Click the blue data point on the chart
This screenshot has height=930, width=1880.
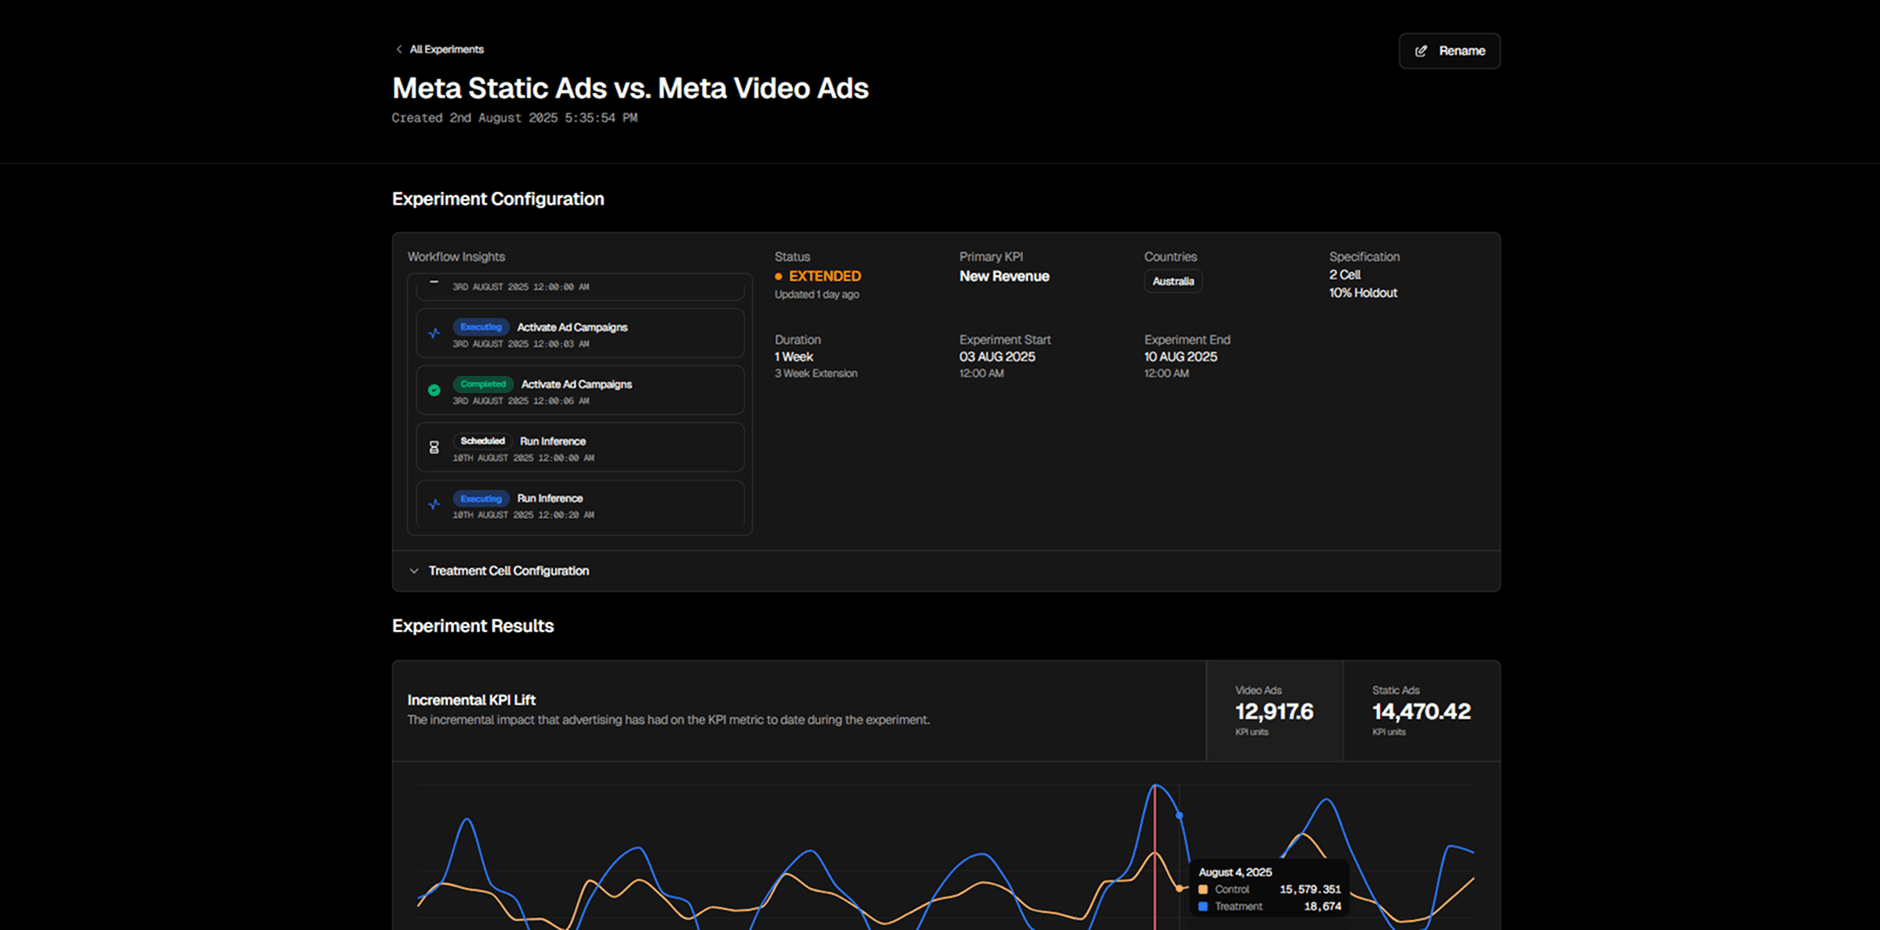pos(1179,816)
